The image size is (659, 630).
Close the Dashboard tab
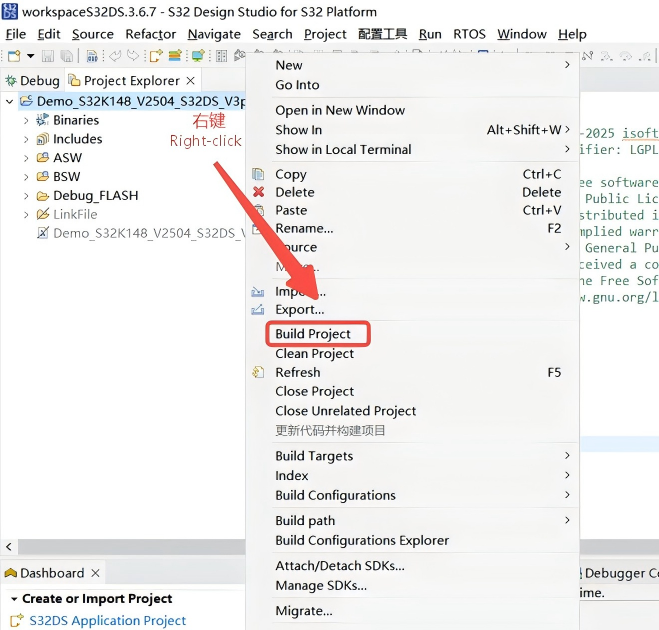pos(95,573)
